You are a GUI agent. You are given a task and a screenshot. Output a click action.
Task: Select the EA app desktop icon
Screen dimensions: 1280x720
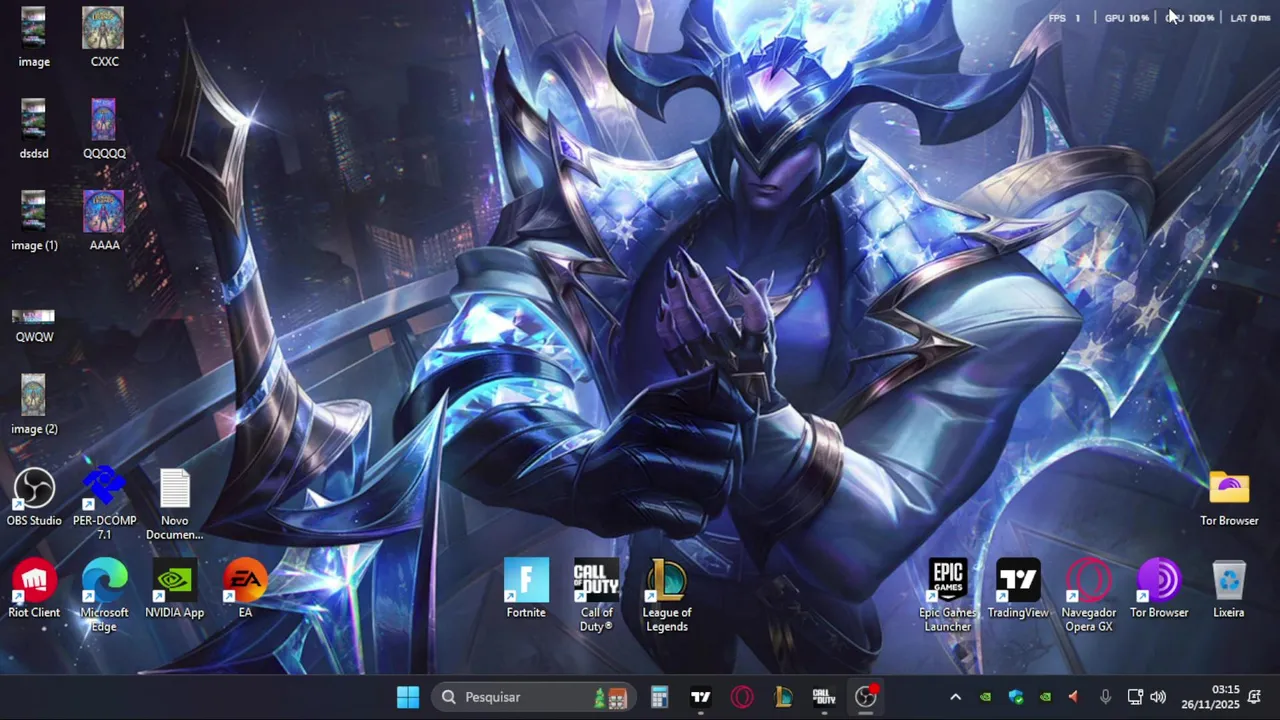[245, 589]
